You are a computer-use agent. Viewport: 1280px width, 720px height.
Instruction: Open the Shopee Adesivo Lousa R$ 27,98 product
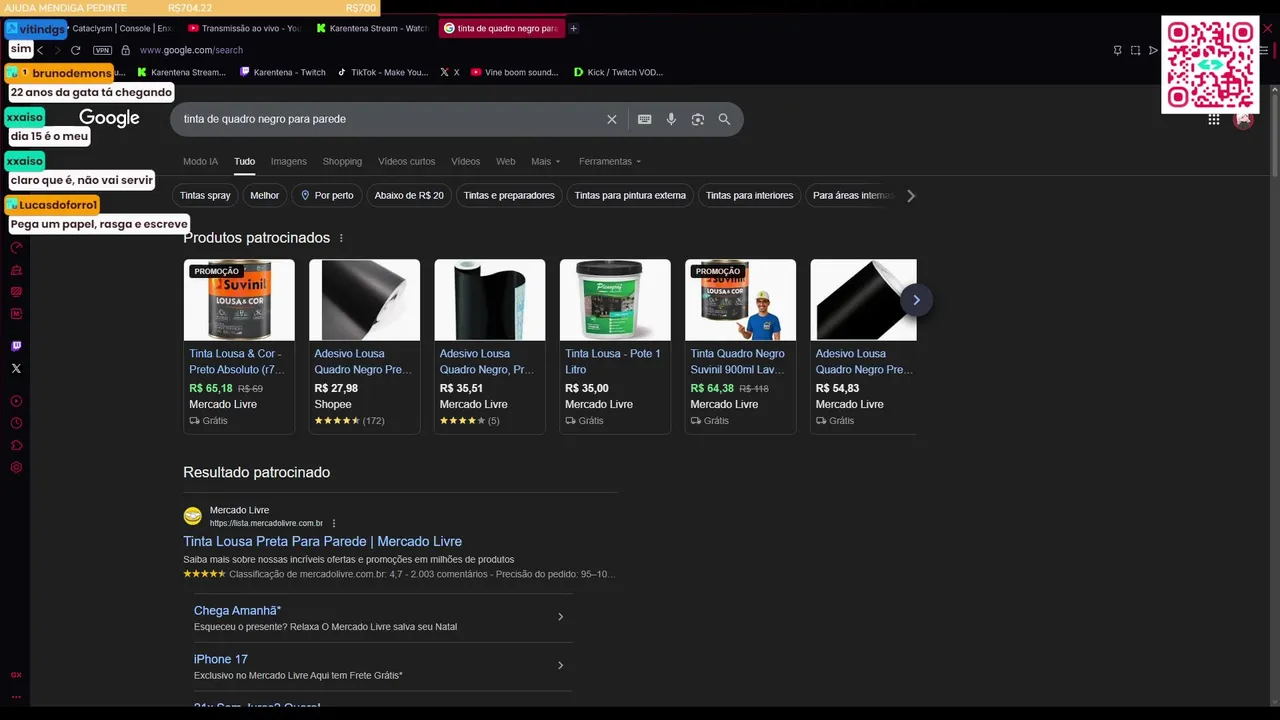point(364,346)
